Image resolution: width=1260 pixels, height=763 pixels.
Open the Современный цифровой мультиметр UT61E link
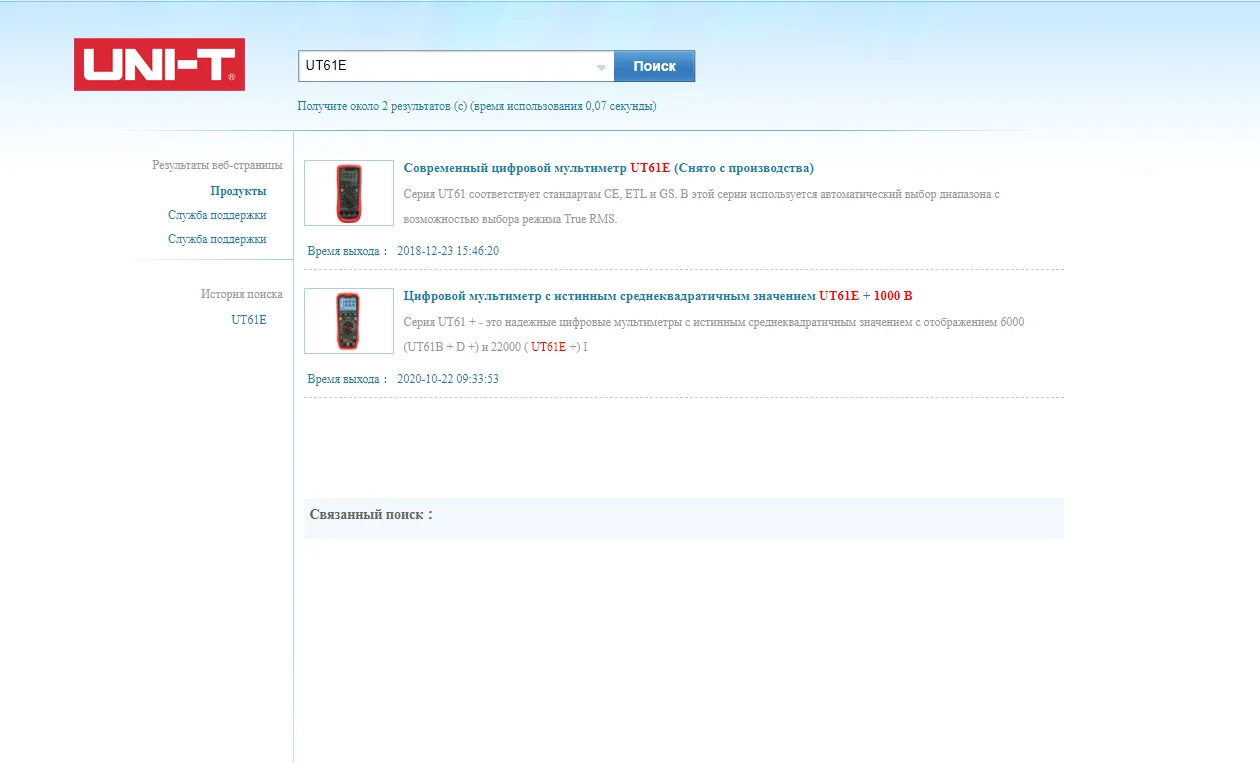[x=609, y=168]
